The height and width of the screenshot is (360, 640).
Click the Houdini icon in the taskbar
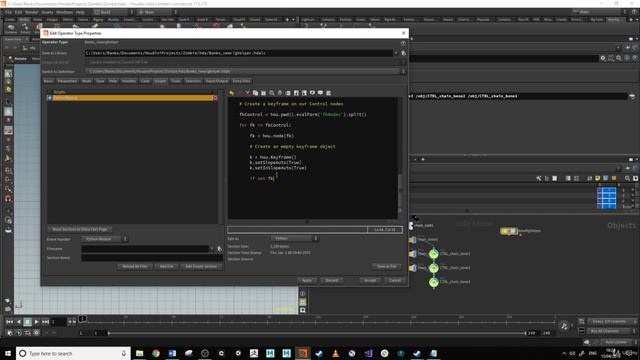point(302,353)
